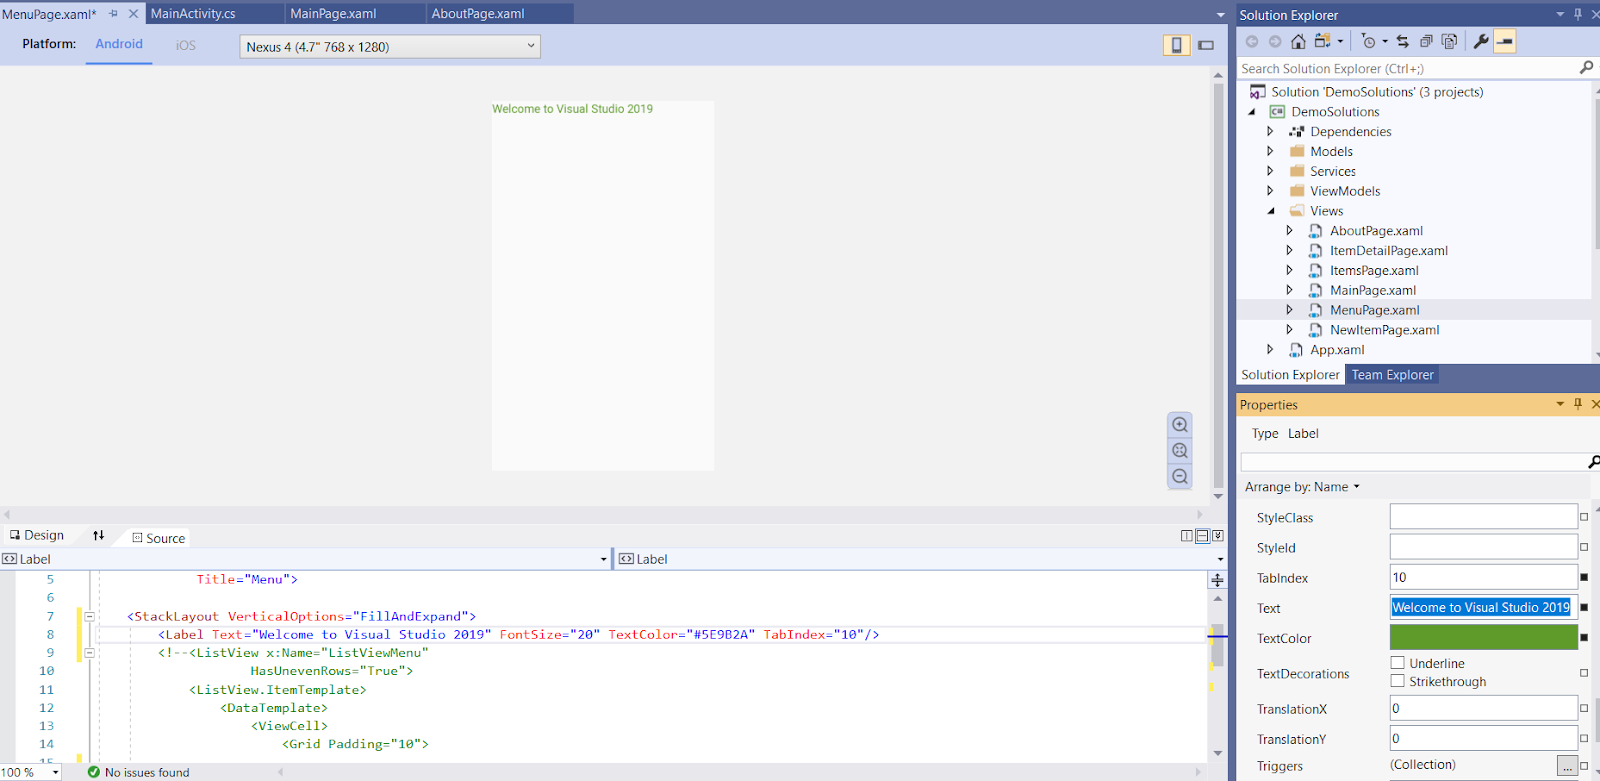
Task: Click property marker beside TranslationY field
Action: coord(1584,738)
